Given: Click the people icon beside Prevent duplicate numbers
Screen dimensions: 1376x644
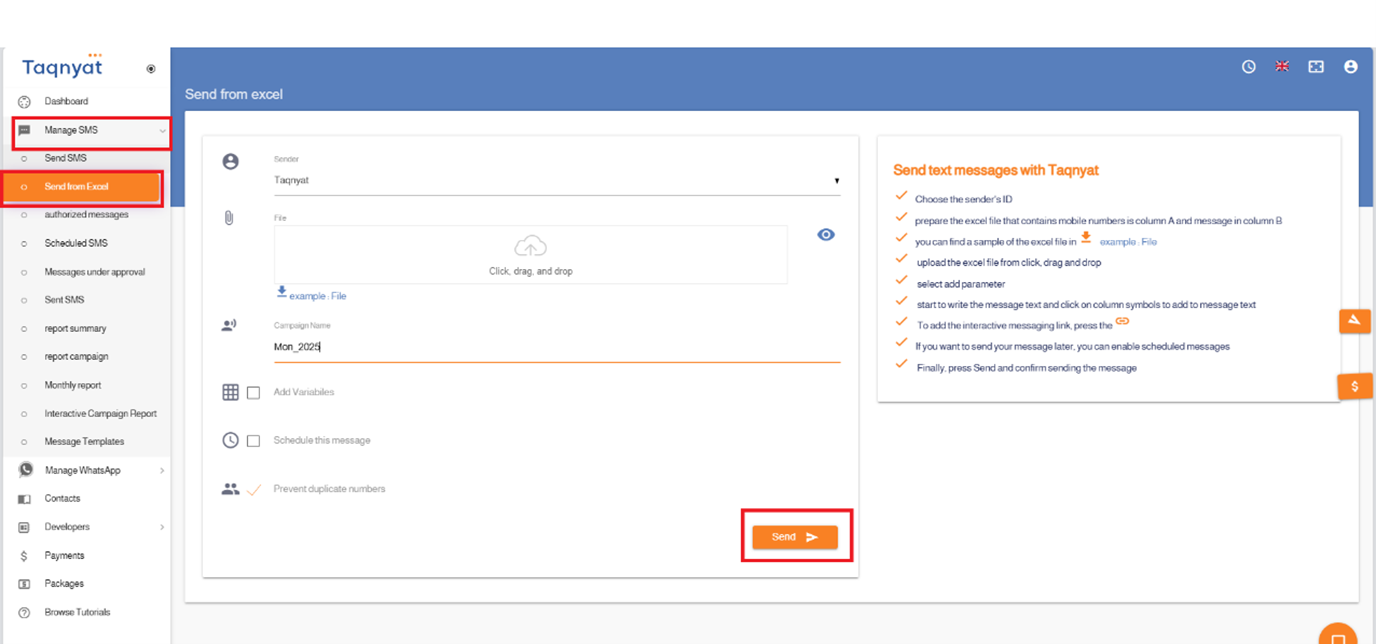Looking at the screenshot, I should tap(230, 489).
